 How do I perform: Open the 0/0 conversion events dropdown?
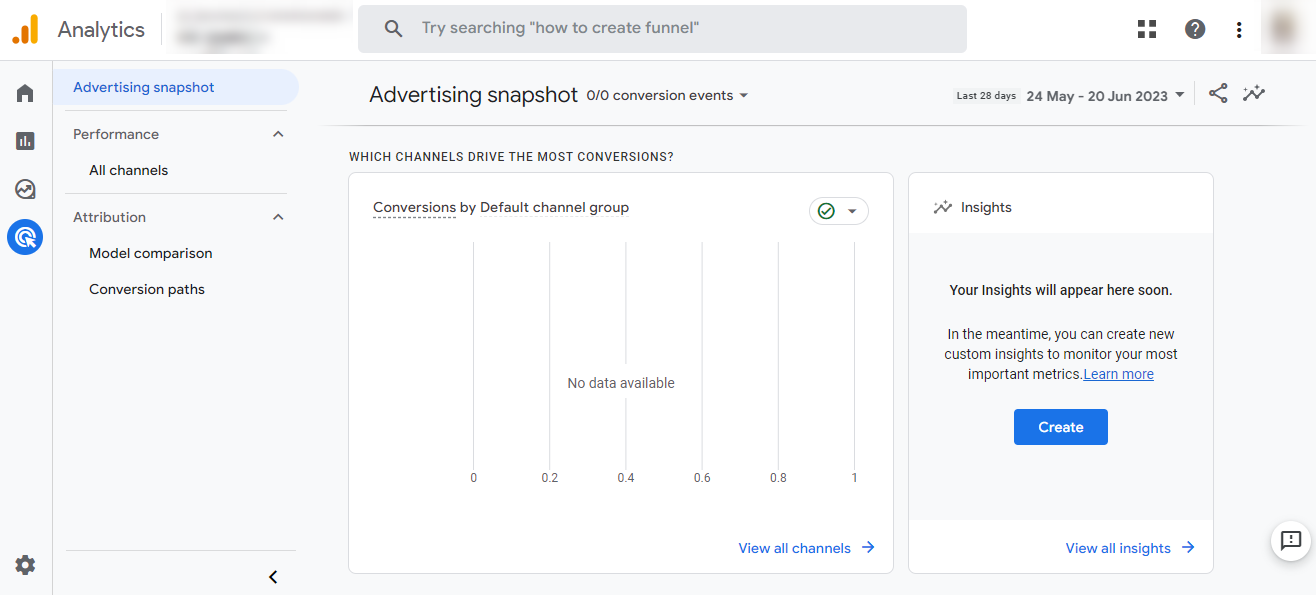[x=667, y=96]
